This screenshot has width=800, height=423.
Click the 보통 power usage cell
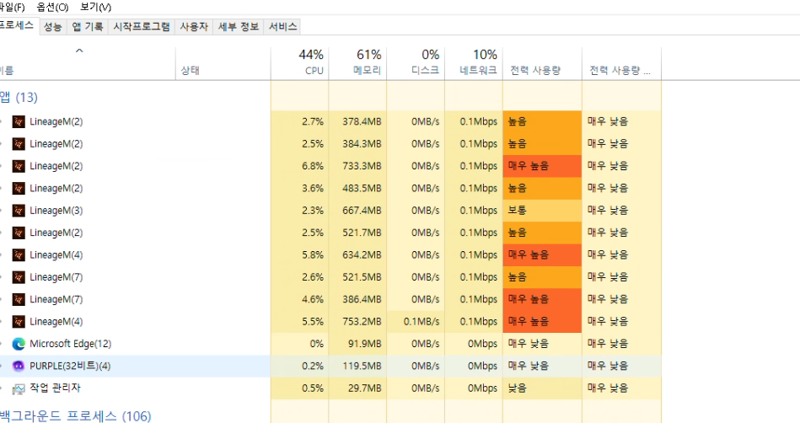tap(542, 210)
